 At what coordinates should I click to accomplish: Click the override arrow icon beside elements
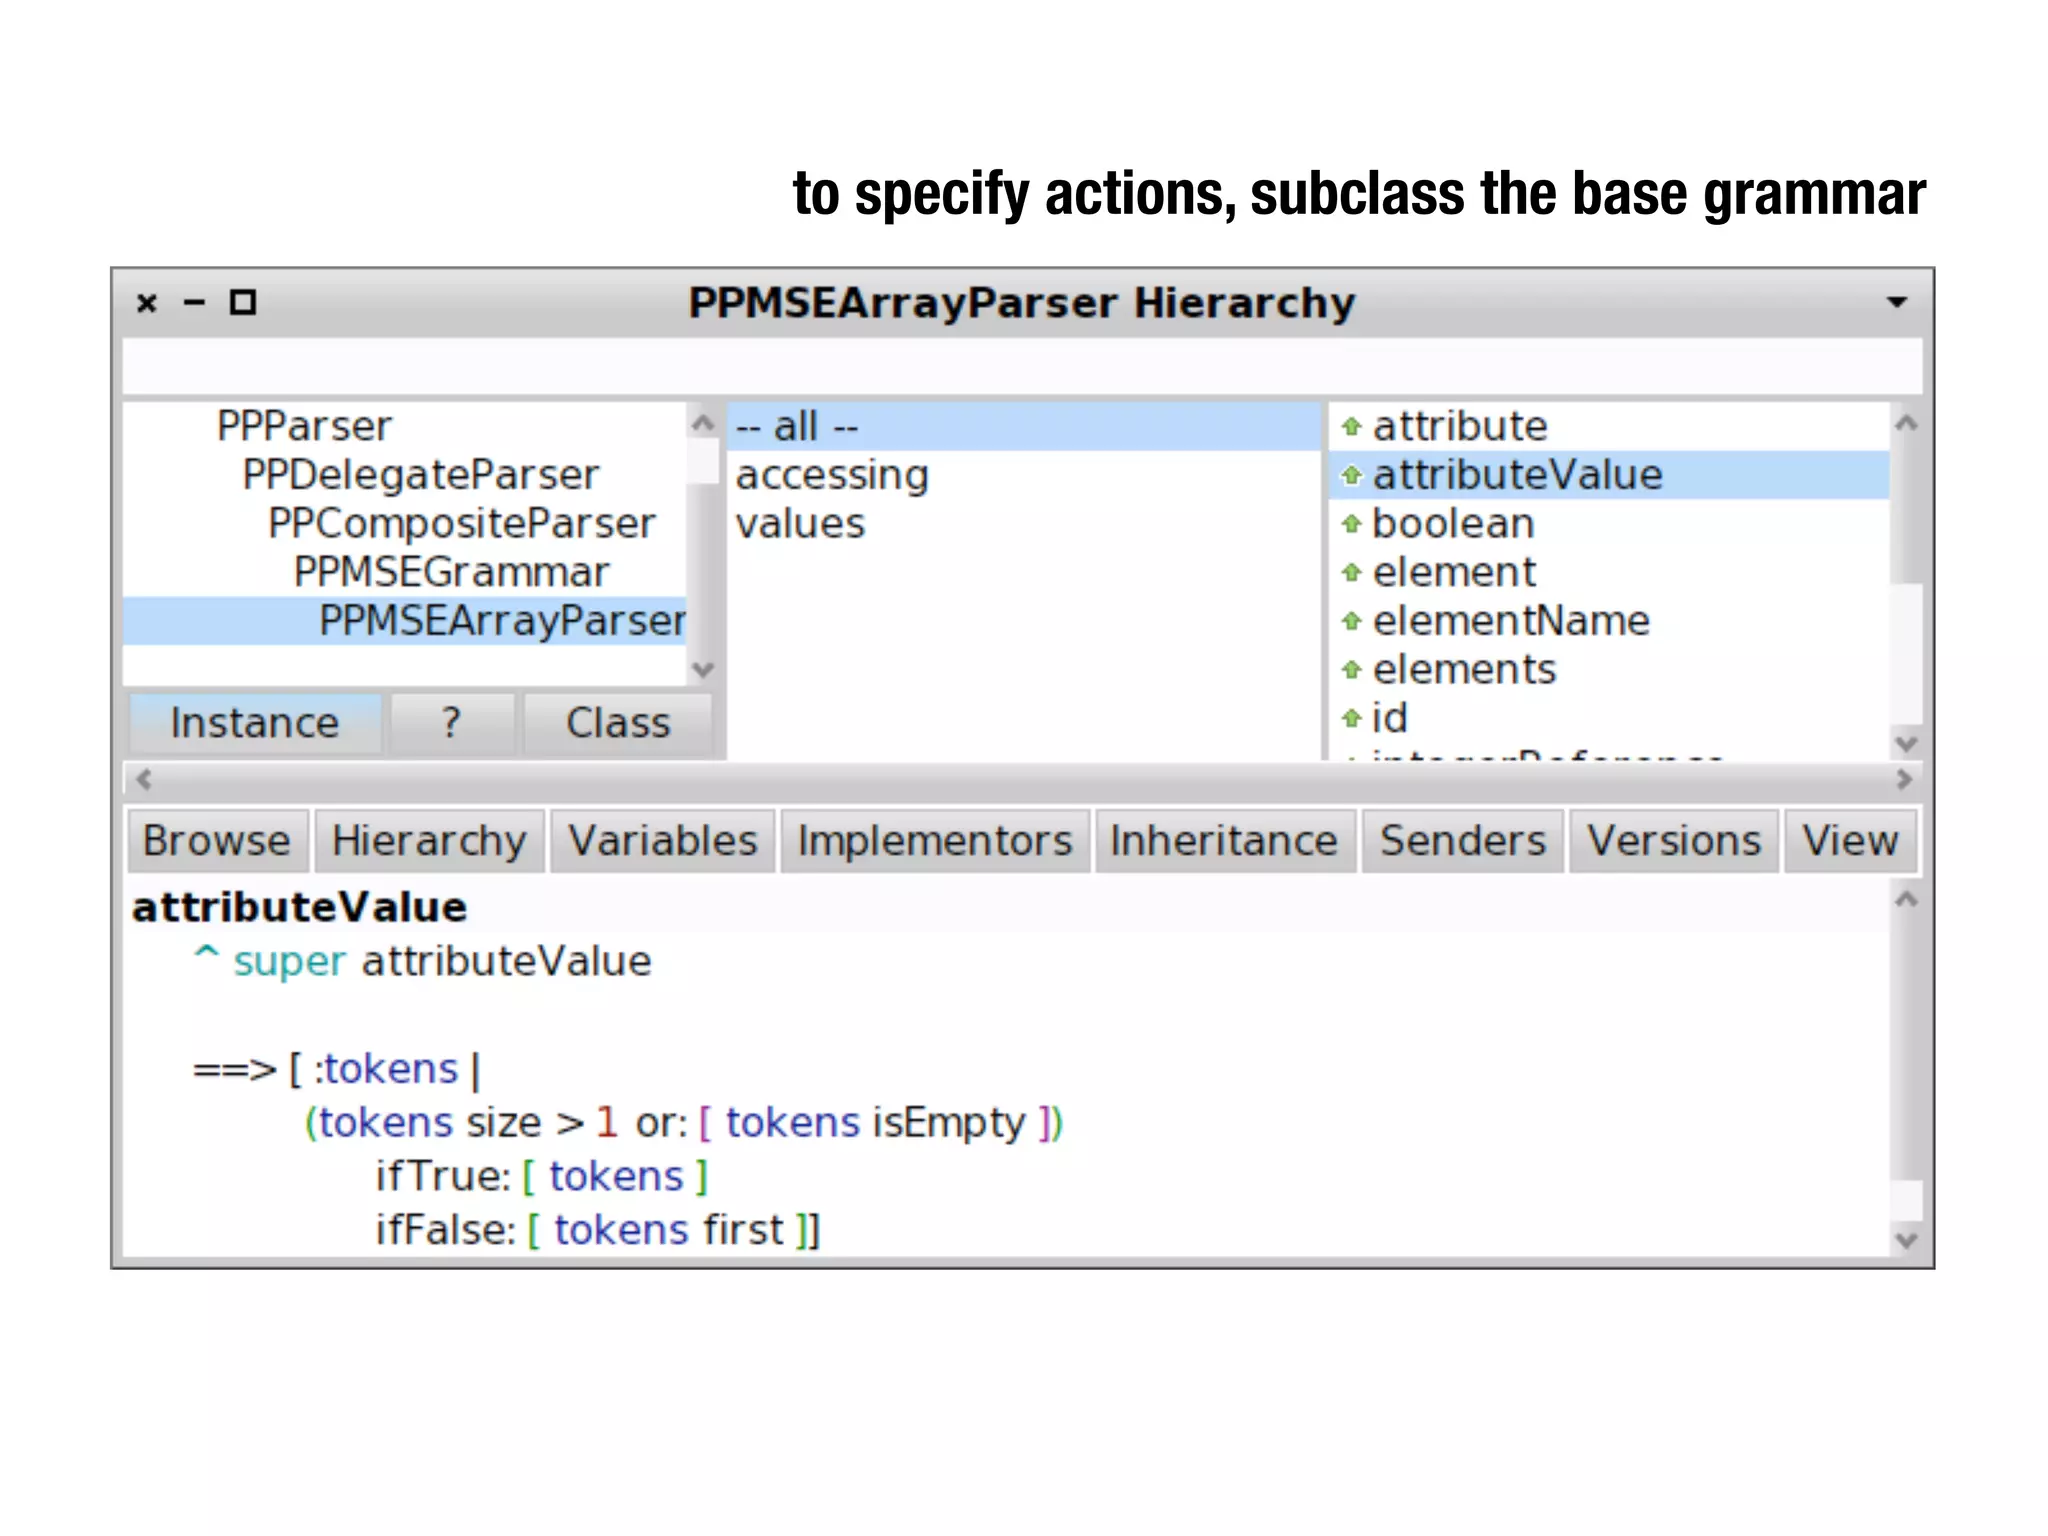(x=1351, y=670)
